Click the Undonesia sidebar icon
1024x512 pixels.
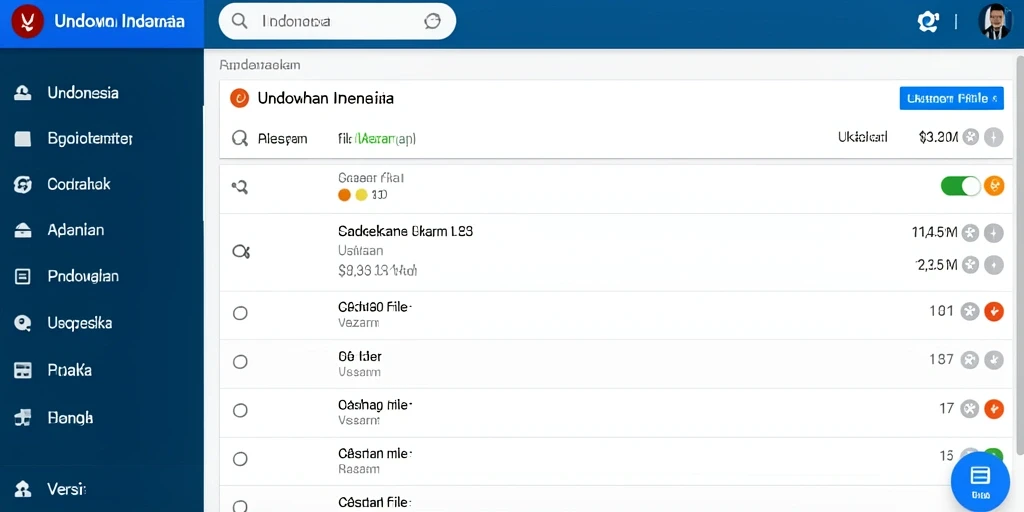pyautogui.click(x=23, y=93)
